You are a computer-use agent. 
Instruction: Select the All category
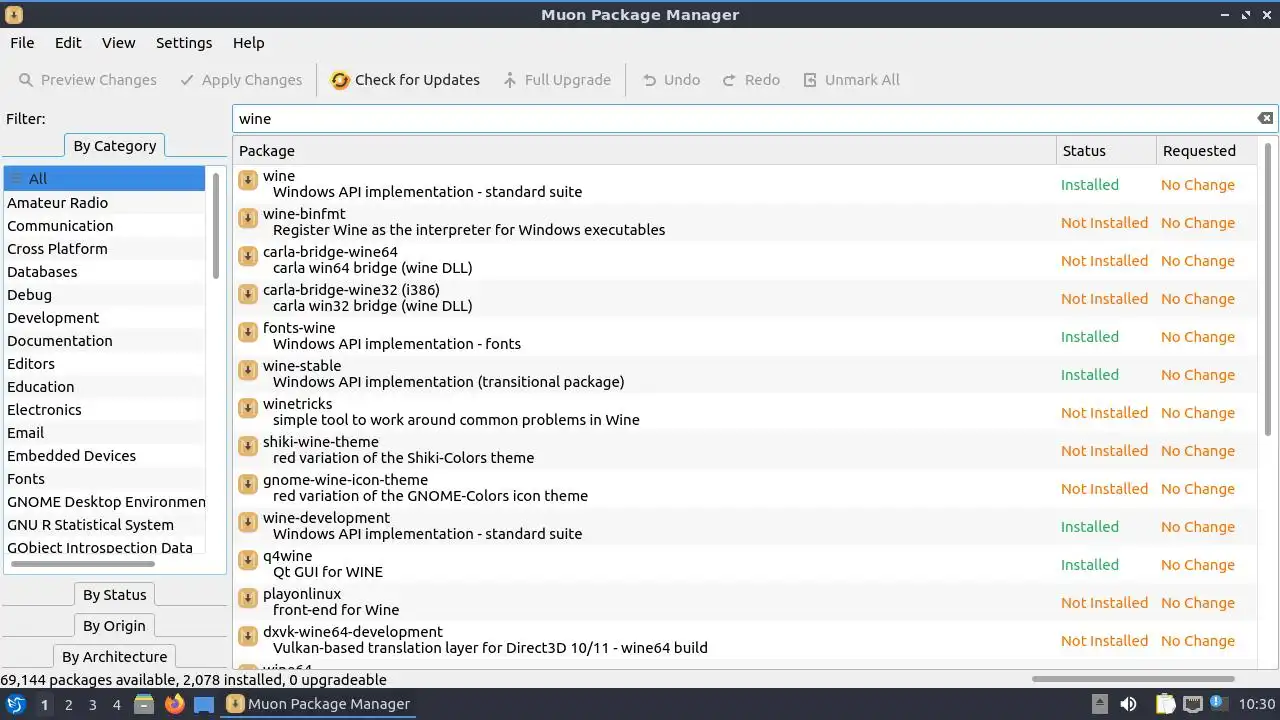(104, 179)
